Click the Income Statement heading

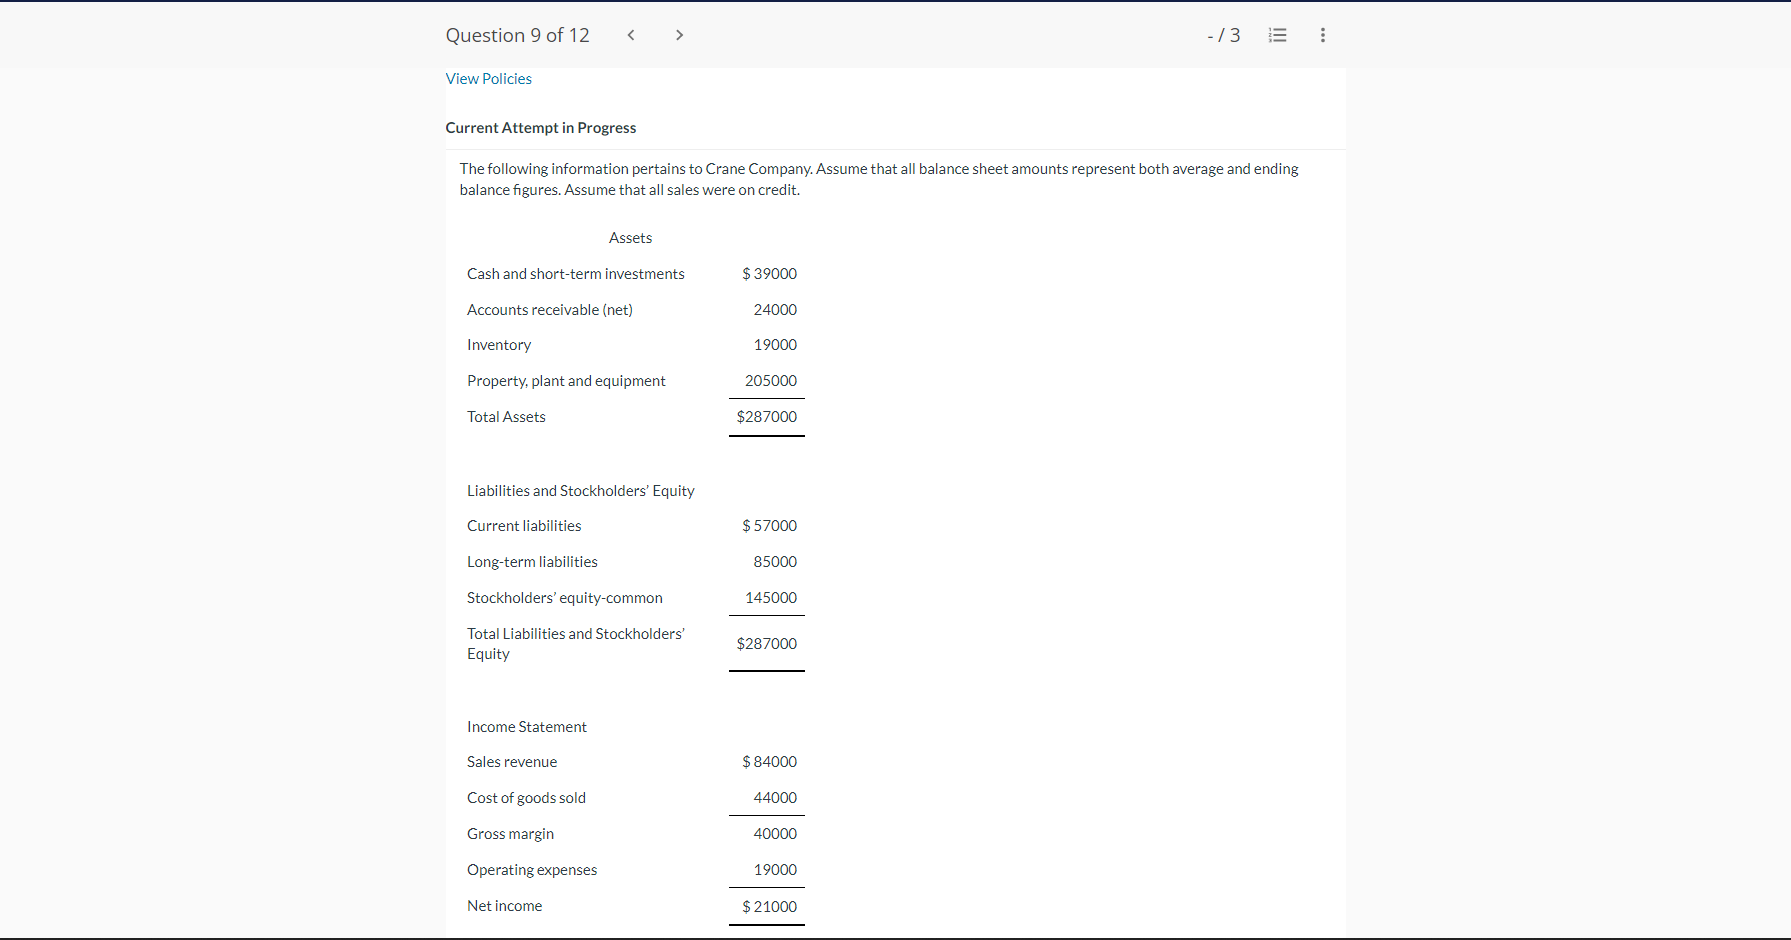[526, 727]
